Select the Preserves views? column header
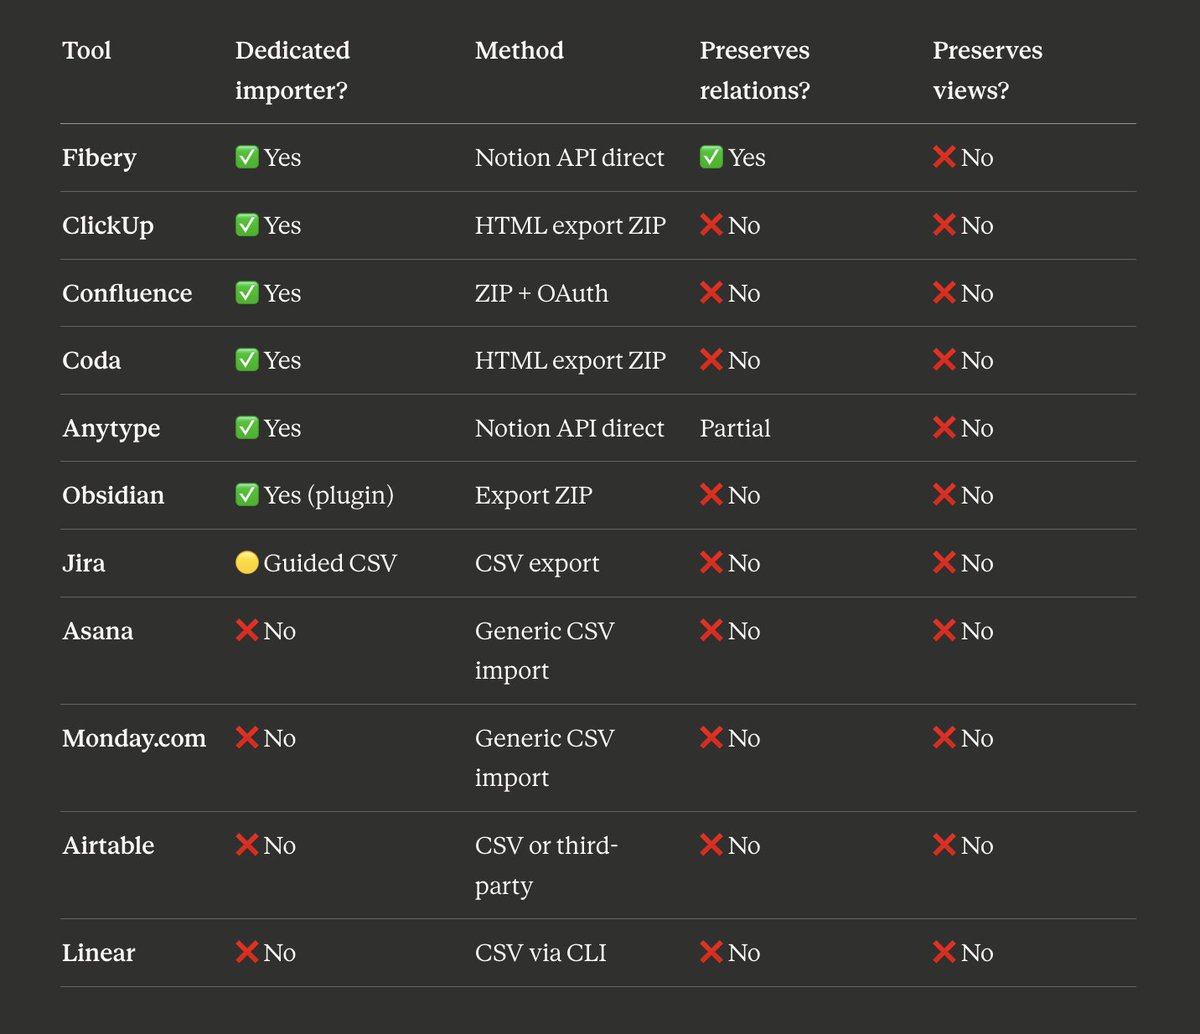This screenshot has height=1034, width=1200. pos(987,70)
